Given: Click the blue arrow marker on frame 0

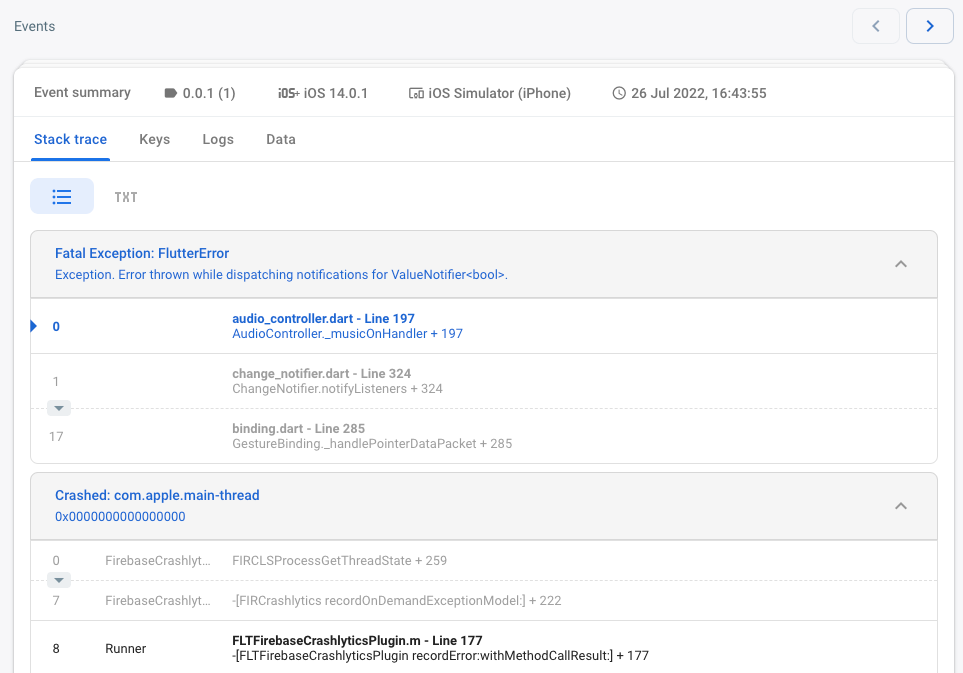Looking at the screenshot, I should point(34,326).
